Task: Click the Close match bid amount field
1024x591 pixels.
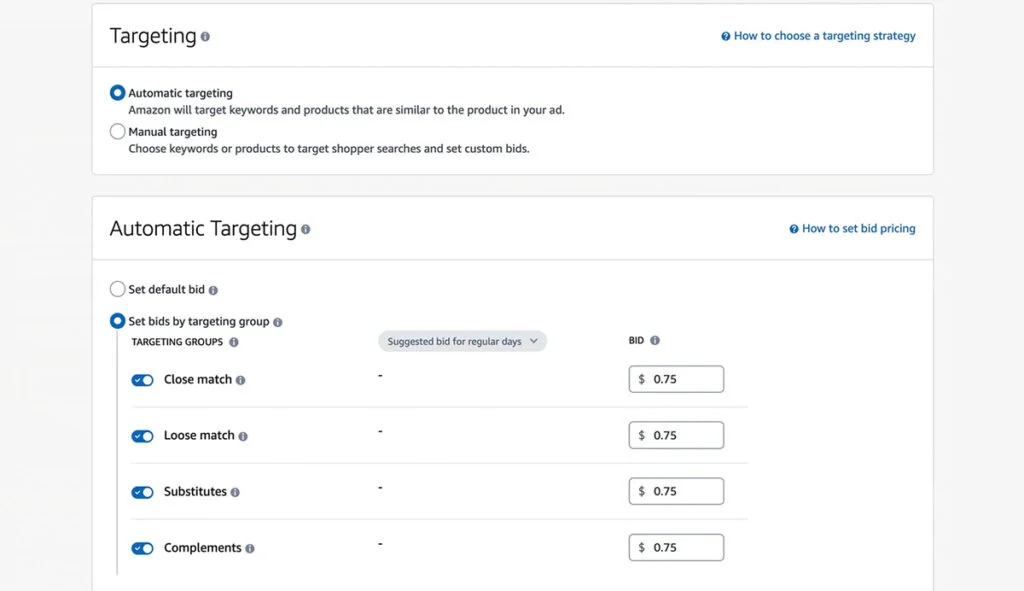Action: [676, 379]
